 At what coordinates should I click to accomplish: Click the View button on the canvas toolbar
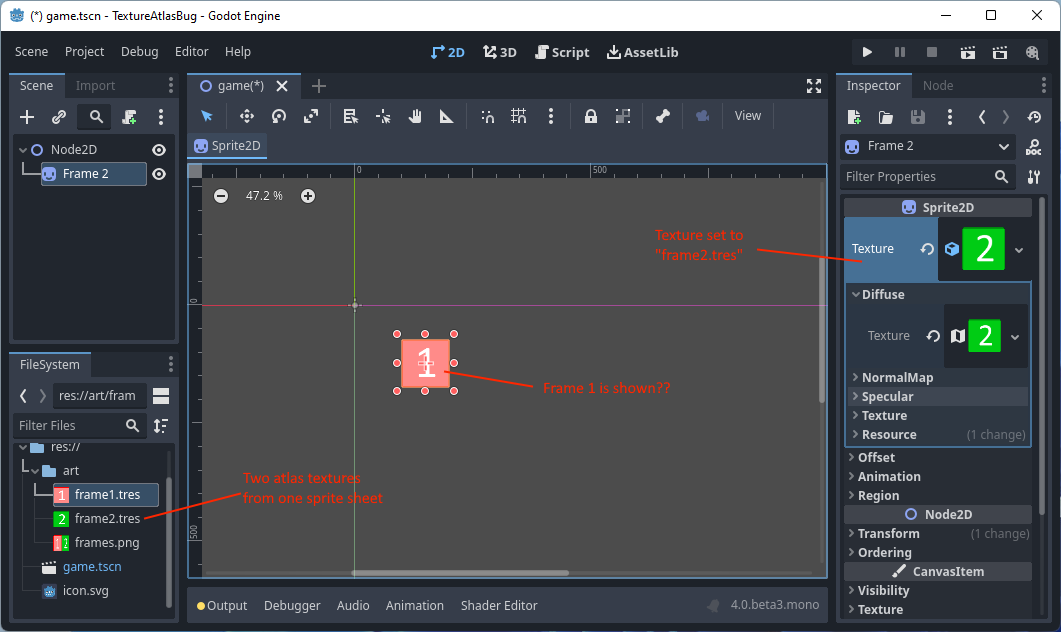[748, 116]
